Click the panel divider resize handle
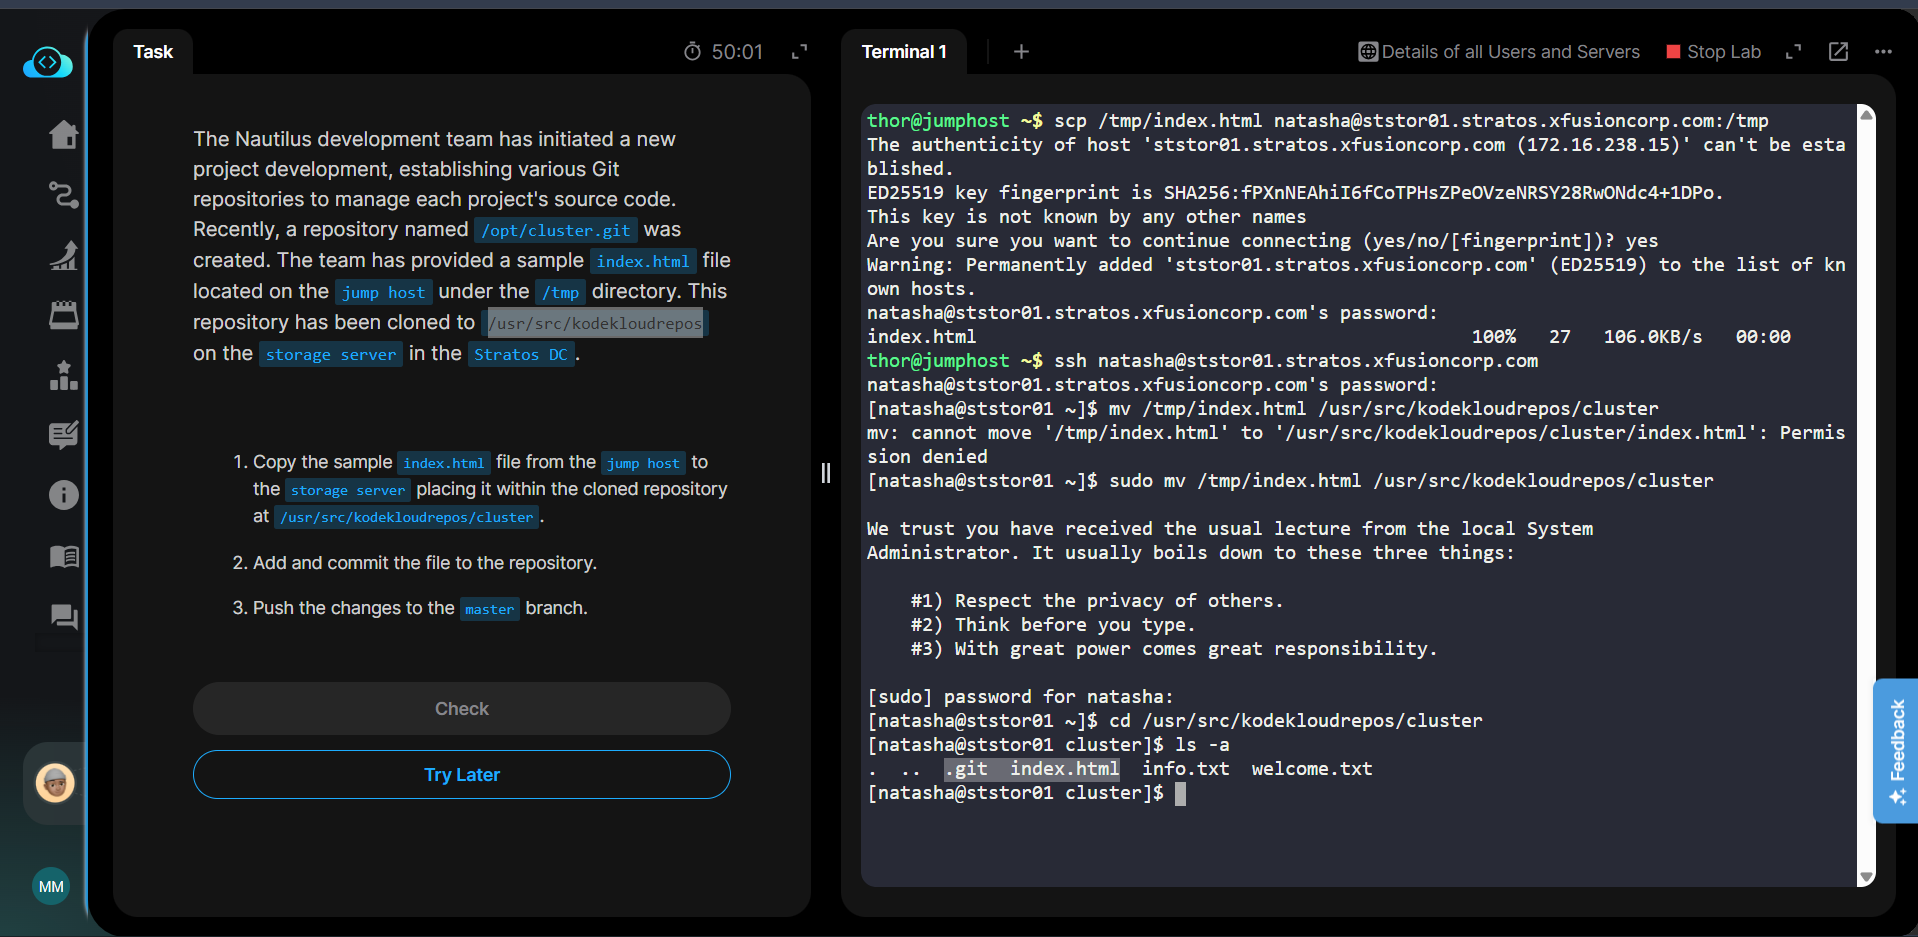Image resolution: width=1918 pixels, height=937 pixels. coord(826,473)
